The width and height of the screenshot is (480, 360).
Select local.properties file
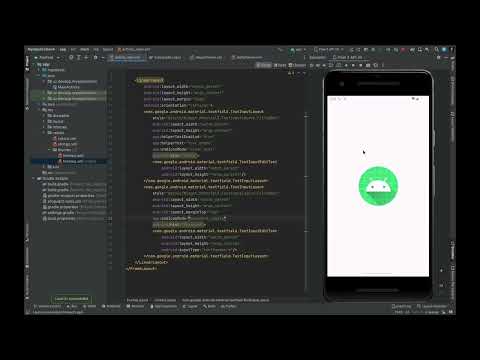point(59,218)
